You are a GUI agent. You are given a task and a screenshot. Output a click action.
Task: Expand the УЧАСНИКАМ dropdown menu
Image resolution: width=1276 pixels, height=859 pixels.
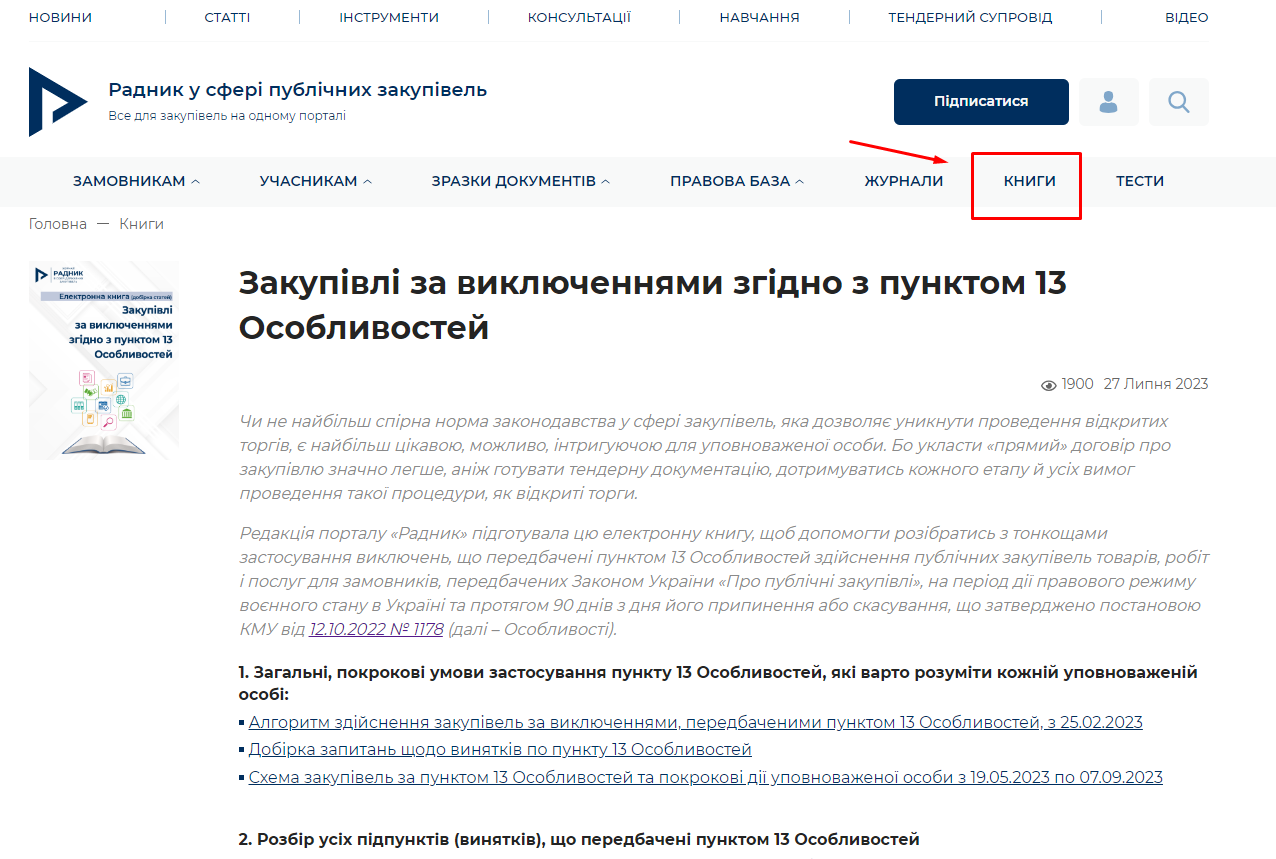point(315,182)
